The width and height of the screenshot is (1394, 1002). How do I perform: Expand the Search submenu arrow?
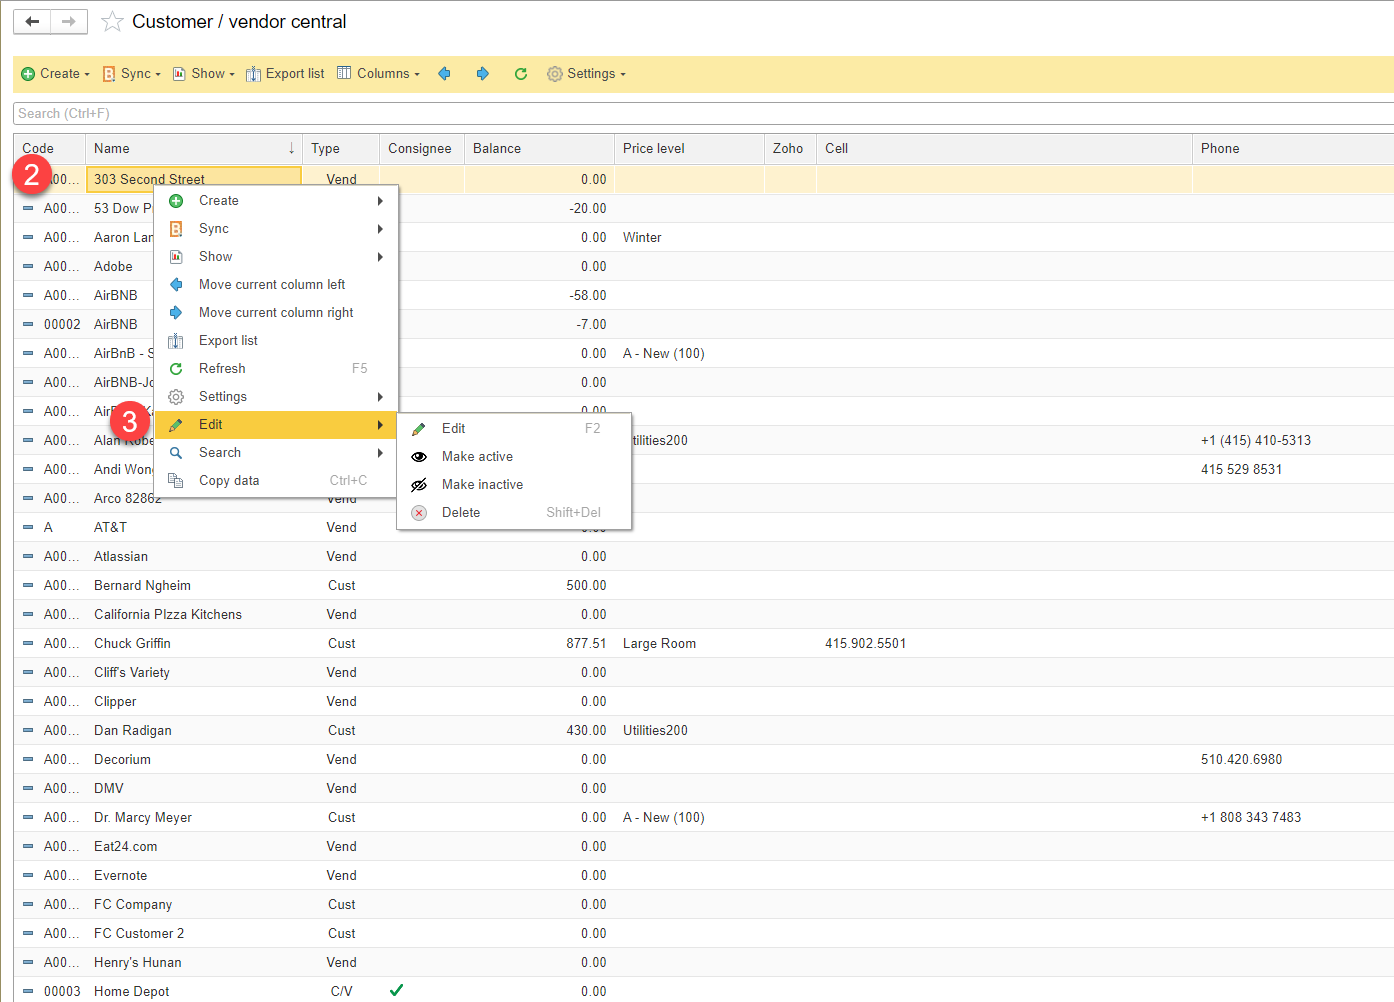pyautogui.click(x=380, y=453)
